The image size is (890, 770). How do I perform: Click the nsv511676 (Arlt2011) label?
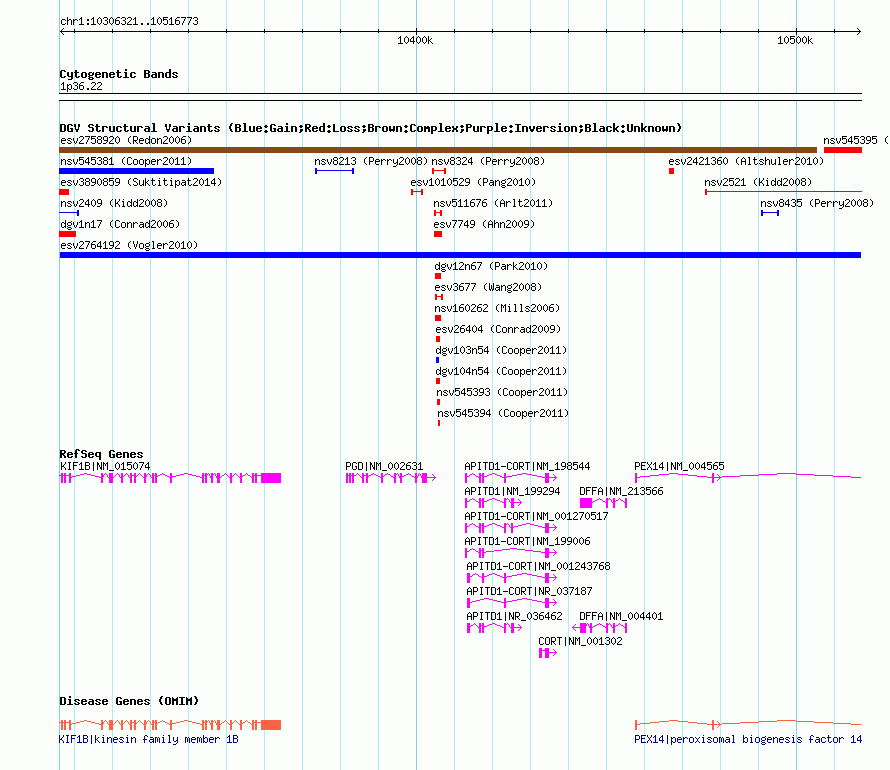(x=493, y=203)
